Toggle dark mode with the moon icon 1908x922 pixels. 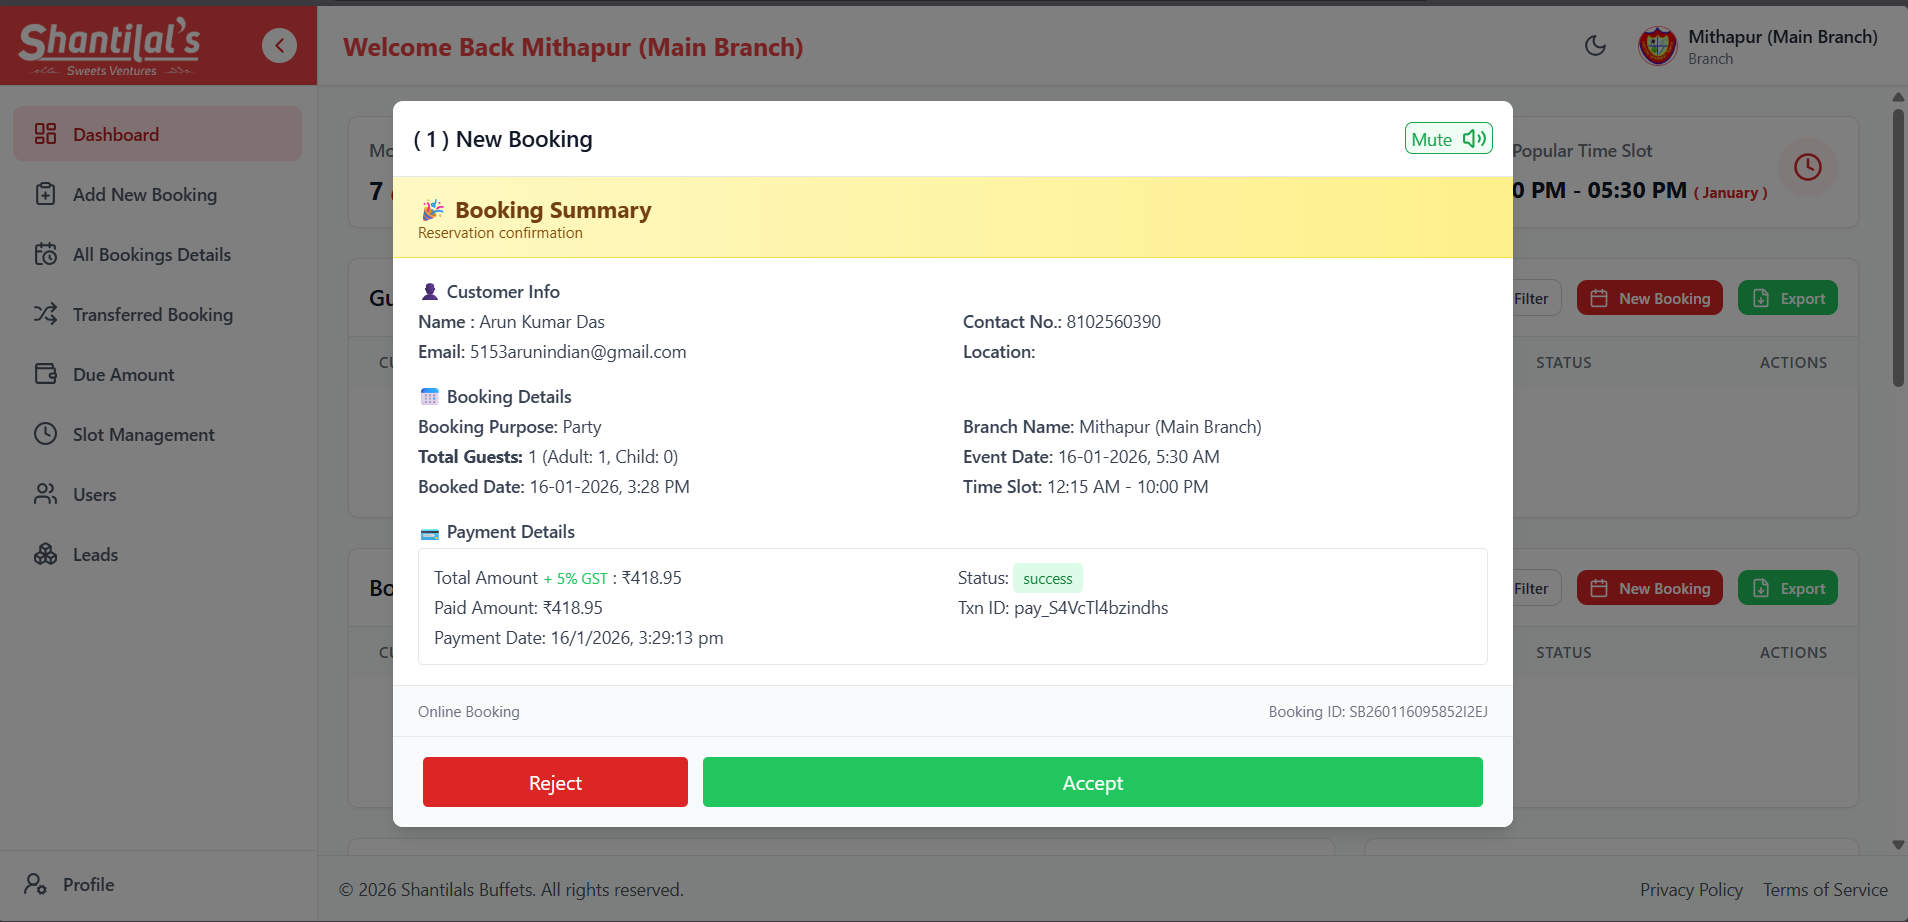pos(1595,45)
